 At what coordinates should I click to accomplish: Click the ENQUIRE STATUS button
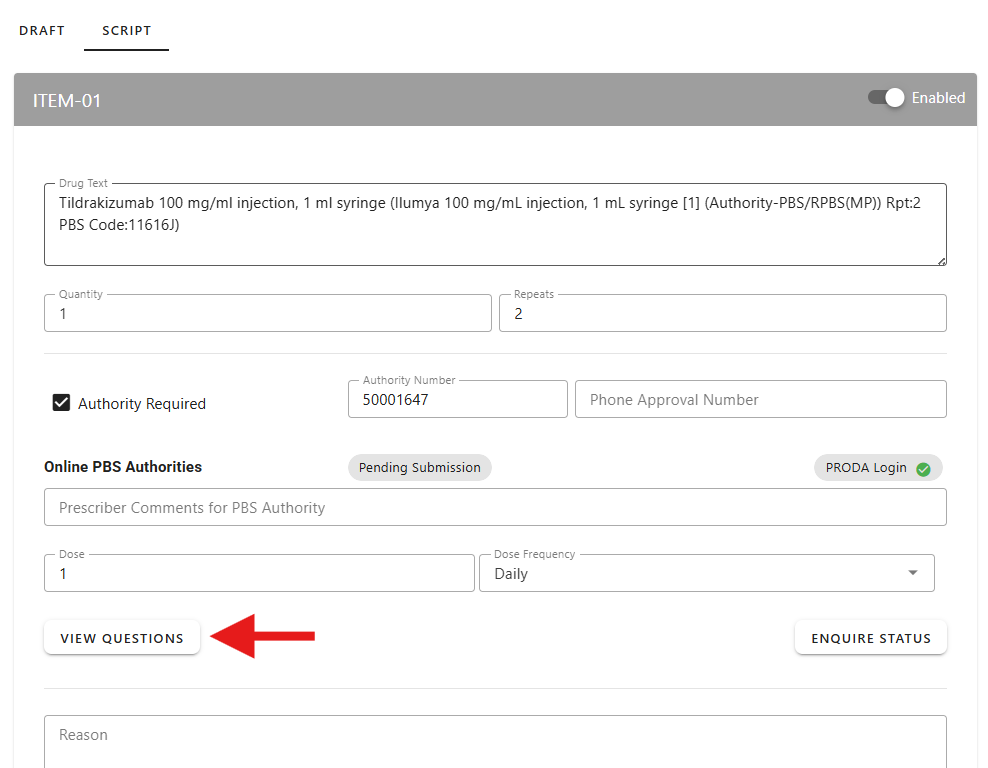tap(870, 638)
